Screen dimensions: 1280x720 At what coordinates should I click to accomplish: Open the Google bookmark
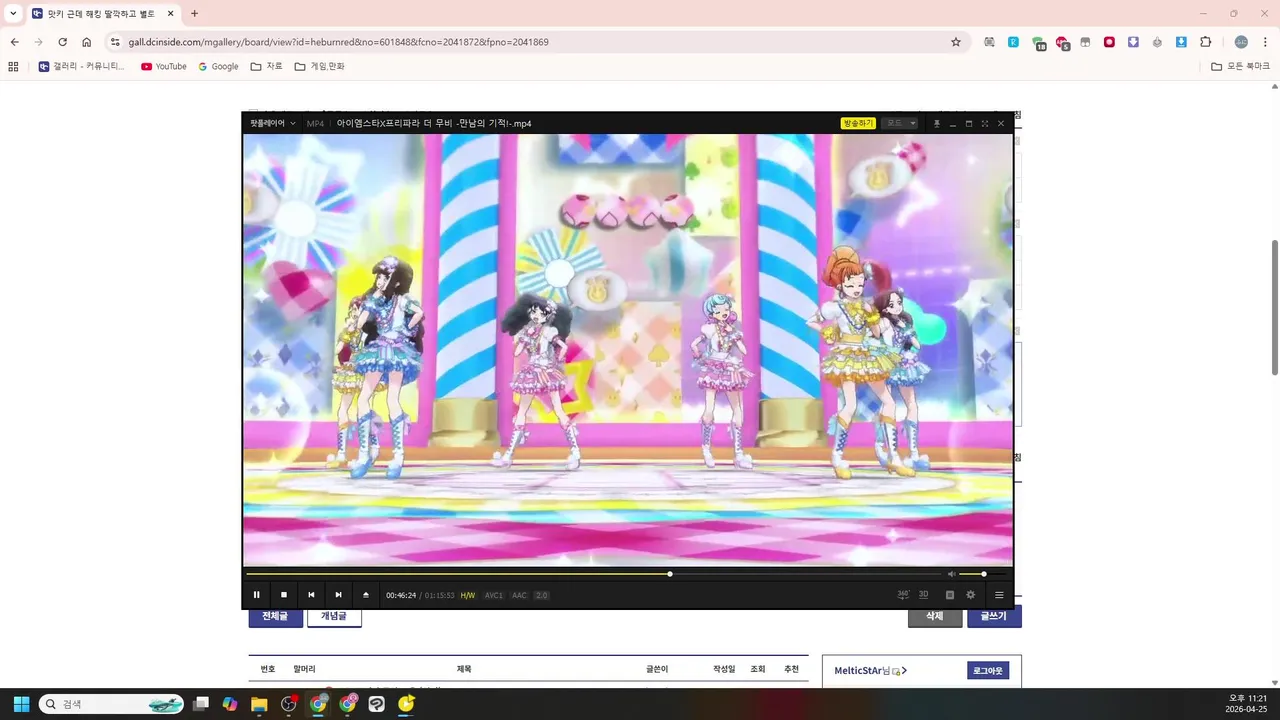point(218,66)
